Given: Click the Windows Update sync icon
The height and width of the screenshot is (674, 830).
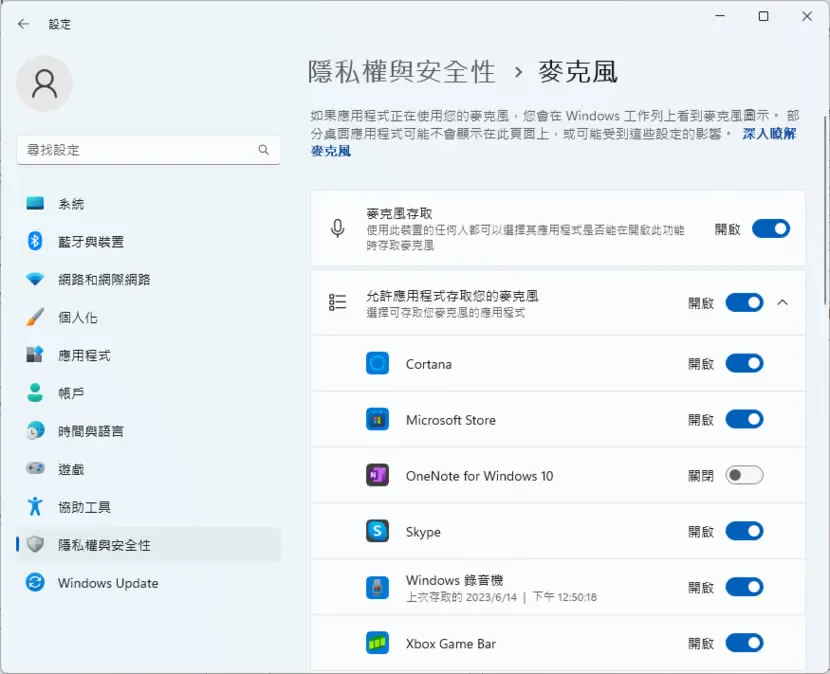Looking at the screenshot, I should coord(35,583).
